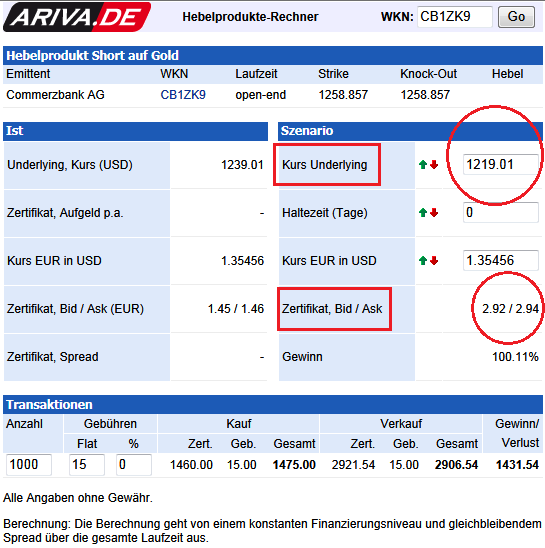This screenshot has height=548, width=545.
Task: Select the open-end Laufzeit value
Action: click(x=260, y=95)
